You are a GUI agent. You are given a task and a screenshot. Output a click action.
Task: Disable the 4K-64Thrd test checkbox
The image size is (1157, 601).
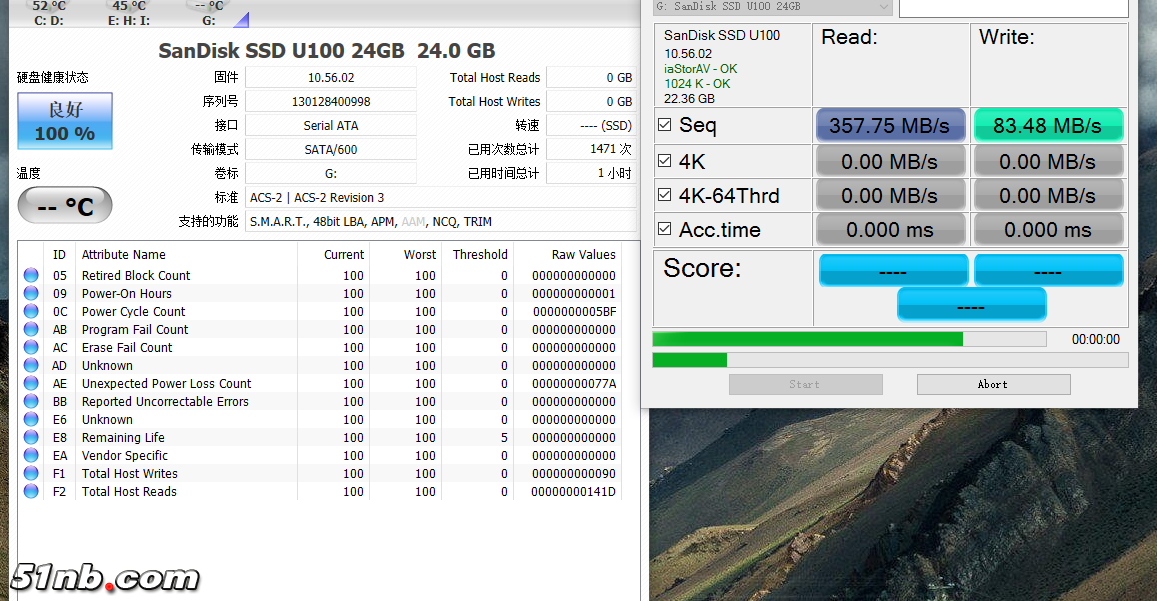(665, 195)
